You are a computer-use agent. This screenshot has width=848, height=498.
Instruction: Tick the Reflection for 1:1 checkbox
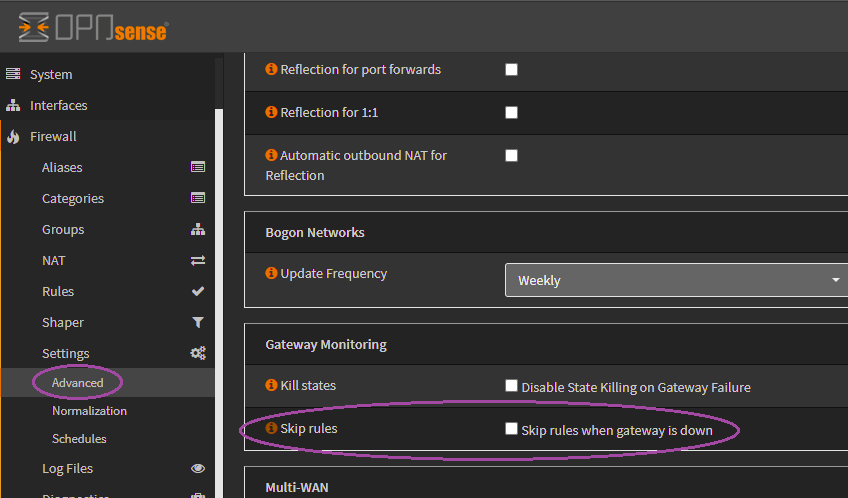point(511,113)
